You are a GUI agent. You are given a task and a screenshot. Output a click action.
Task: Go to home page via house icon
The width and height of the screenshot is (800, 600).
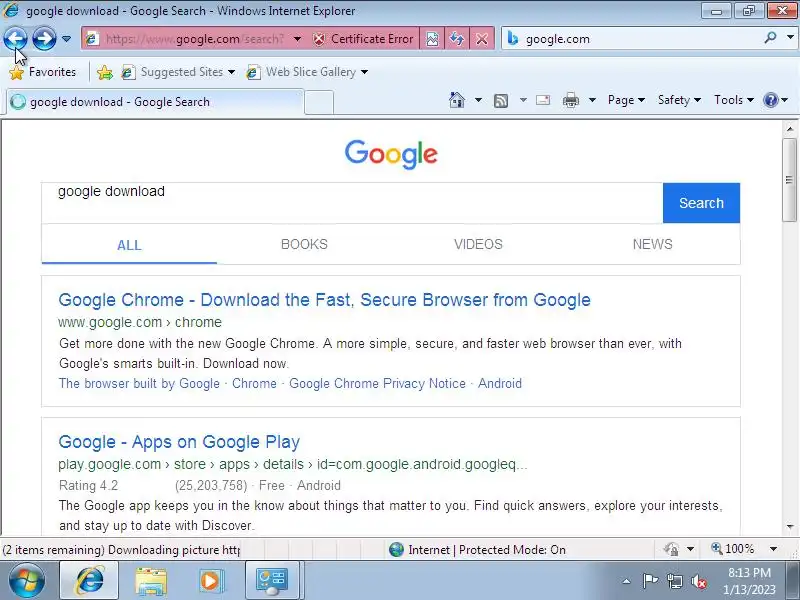click(457, 100)
